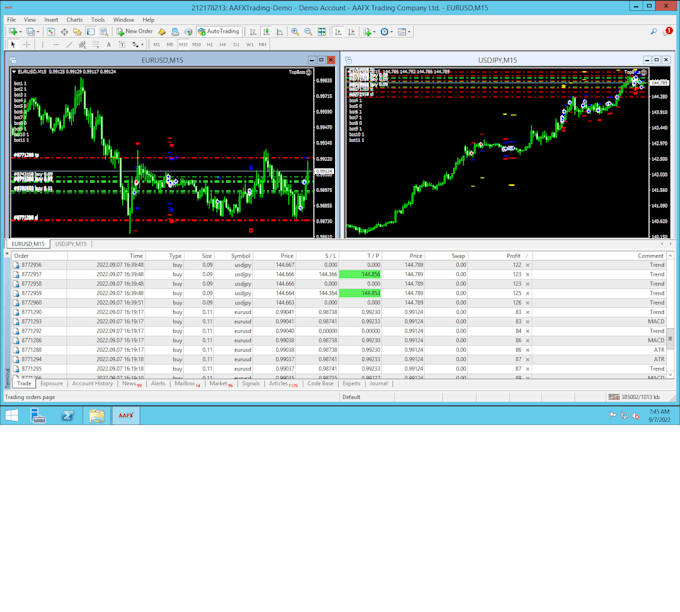The height and width of the screenshot is (612, 680).
Task: Expand the Profiles dropdown arrow
Action: 38,32
